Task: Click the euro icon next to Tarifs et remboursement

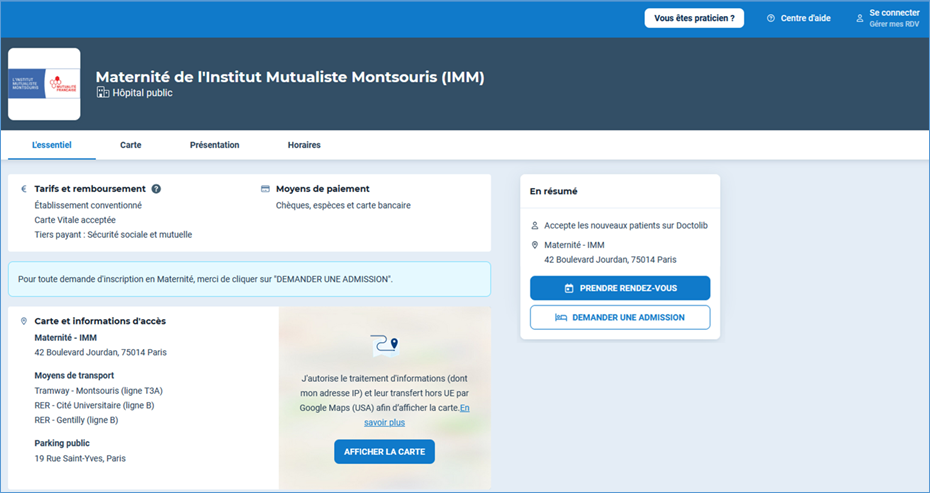Action: coord(24,189)
